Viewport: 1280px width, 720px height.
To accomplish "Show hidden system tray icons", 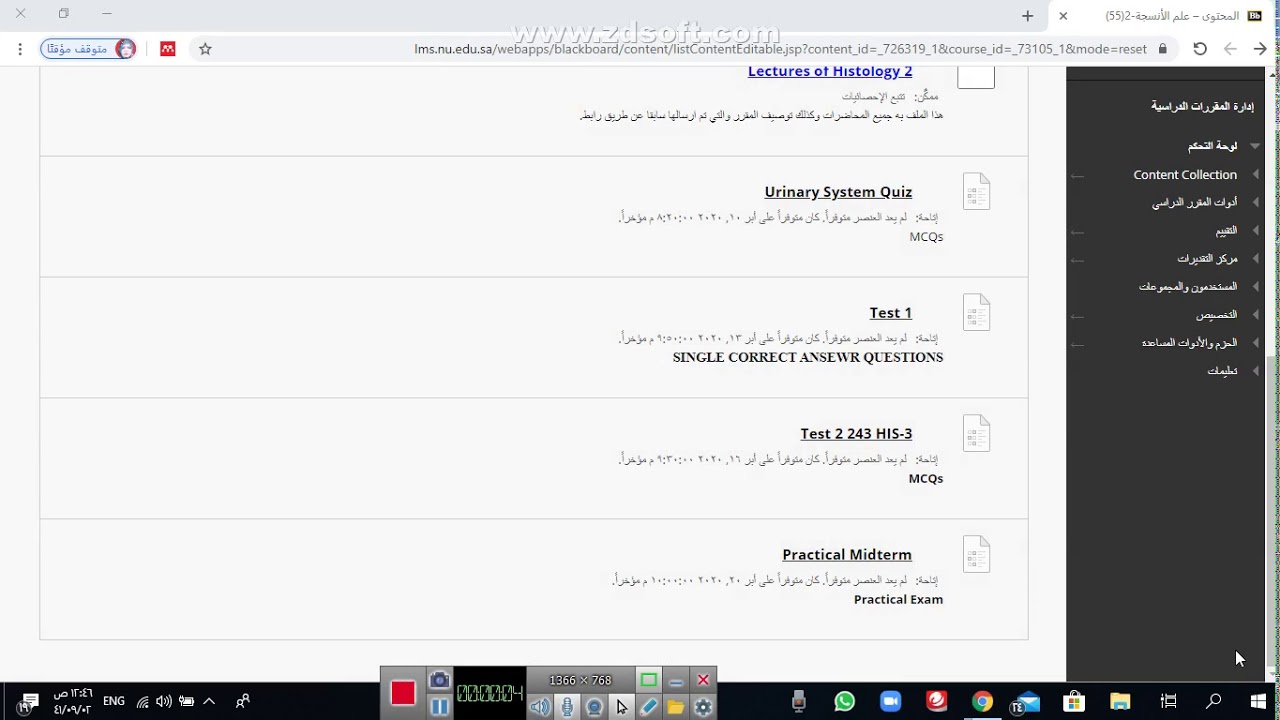I will point(209,702).
